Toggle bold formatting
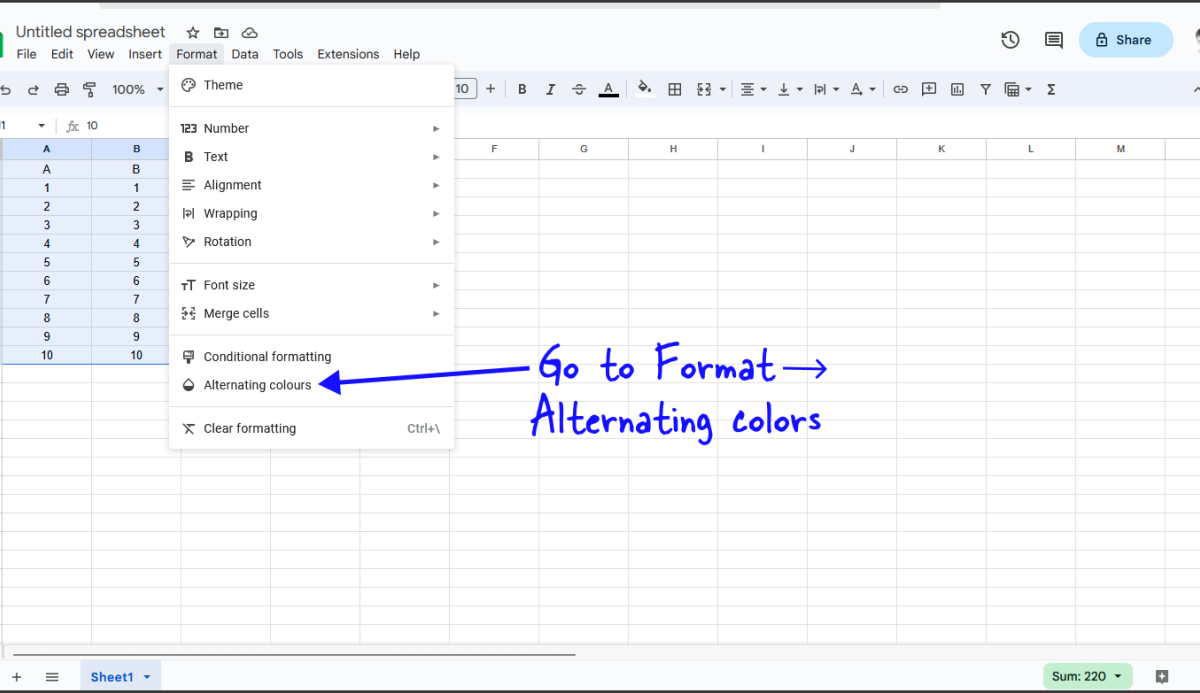The image size is (1200, 693). click(522, 89)
